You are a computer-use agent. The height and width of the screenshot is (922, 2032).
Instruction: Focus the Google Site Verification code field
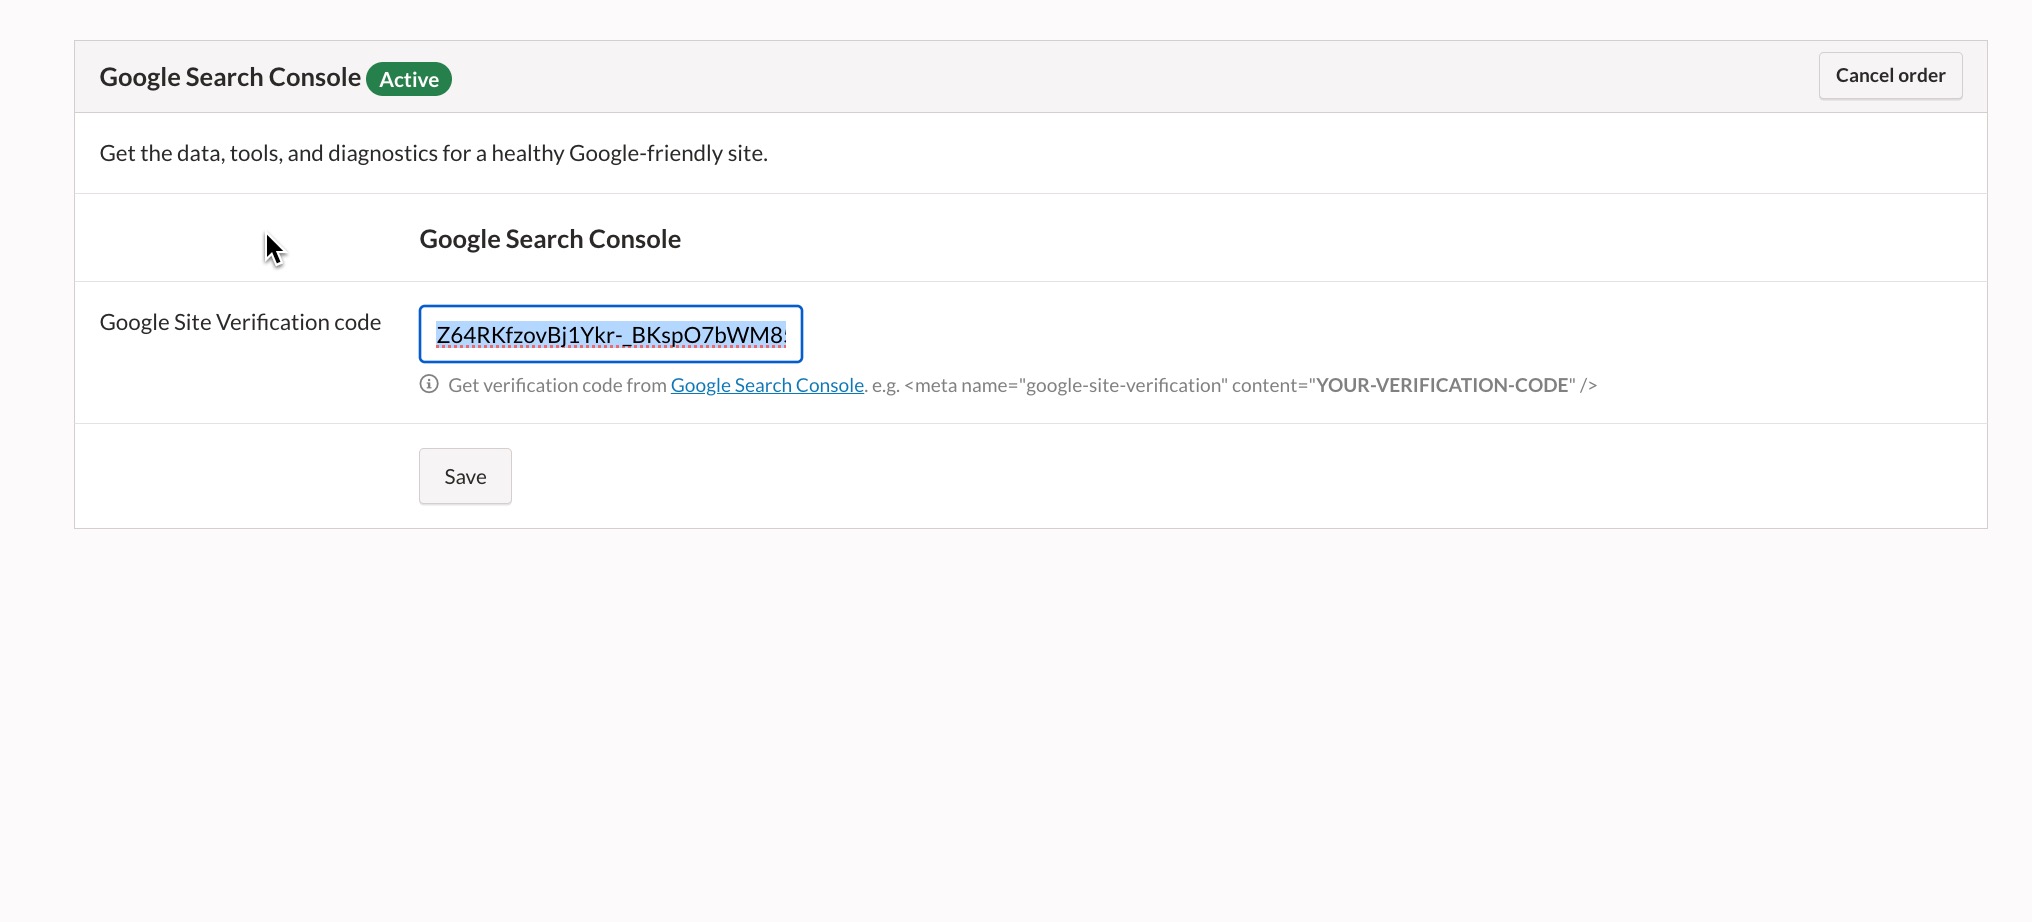click(x=611, y=334)
